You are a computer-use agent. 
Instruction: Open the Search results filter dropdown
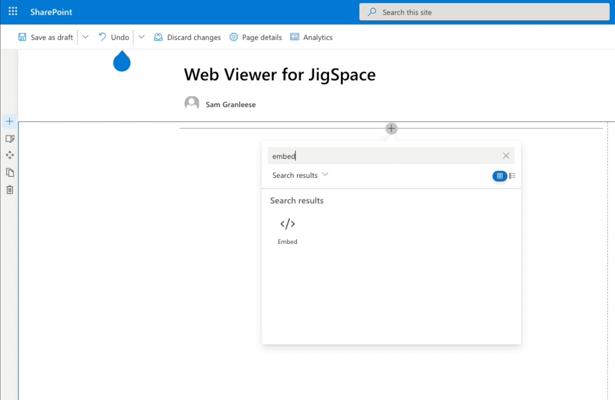pyautogui.click(x=300, y=175)
